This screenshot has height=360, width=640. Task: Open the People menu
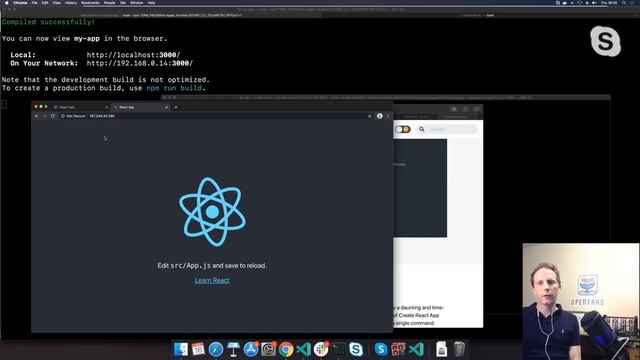click(x=109, y=2)
